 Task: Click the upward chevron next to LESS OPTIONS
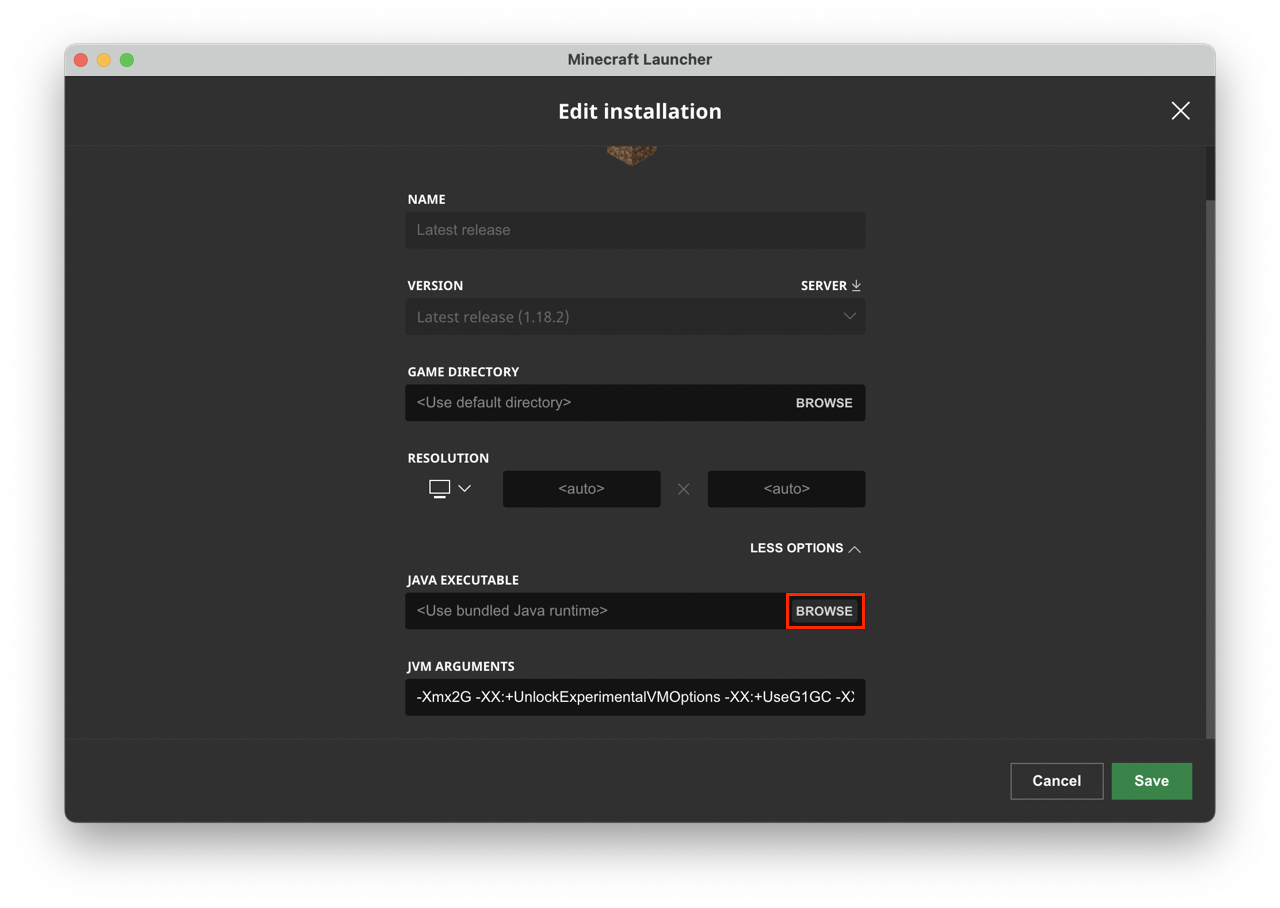[x=856, y=548]
